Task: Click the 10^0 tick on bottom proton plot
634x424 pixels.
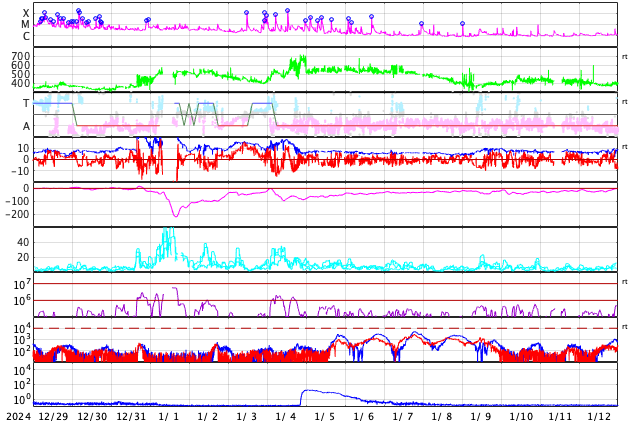Action: coord(21,400)
